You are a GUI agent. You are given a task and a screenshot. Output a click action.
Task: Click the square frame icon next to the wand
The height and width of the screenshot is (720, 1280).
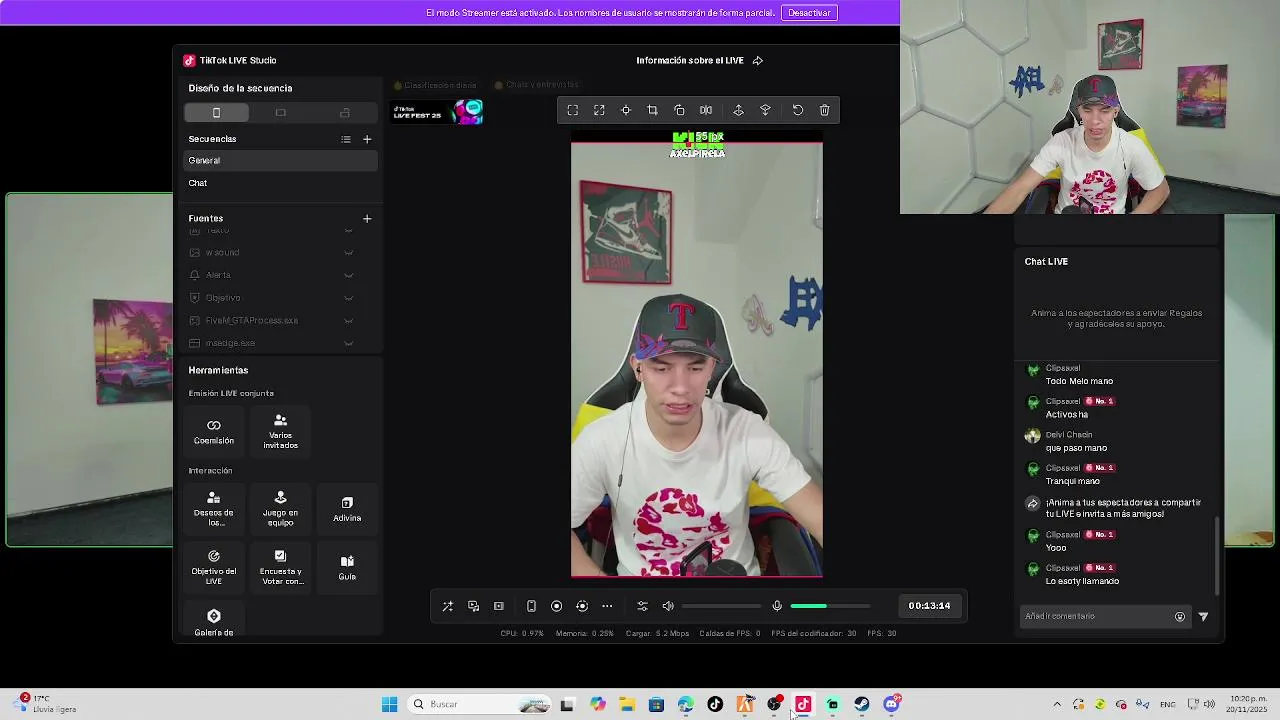coord(498,606)
